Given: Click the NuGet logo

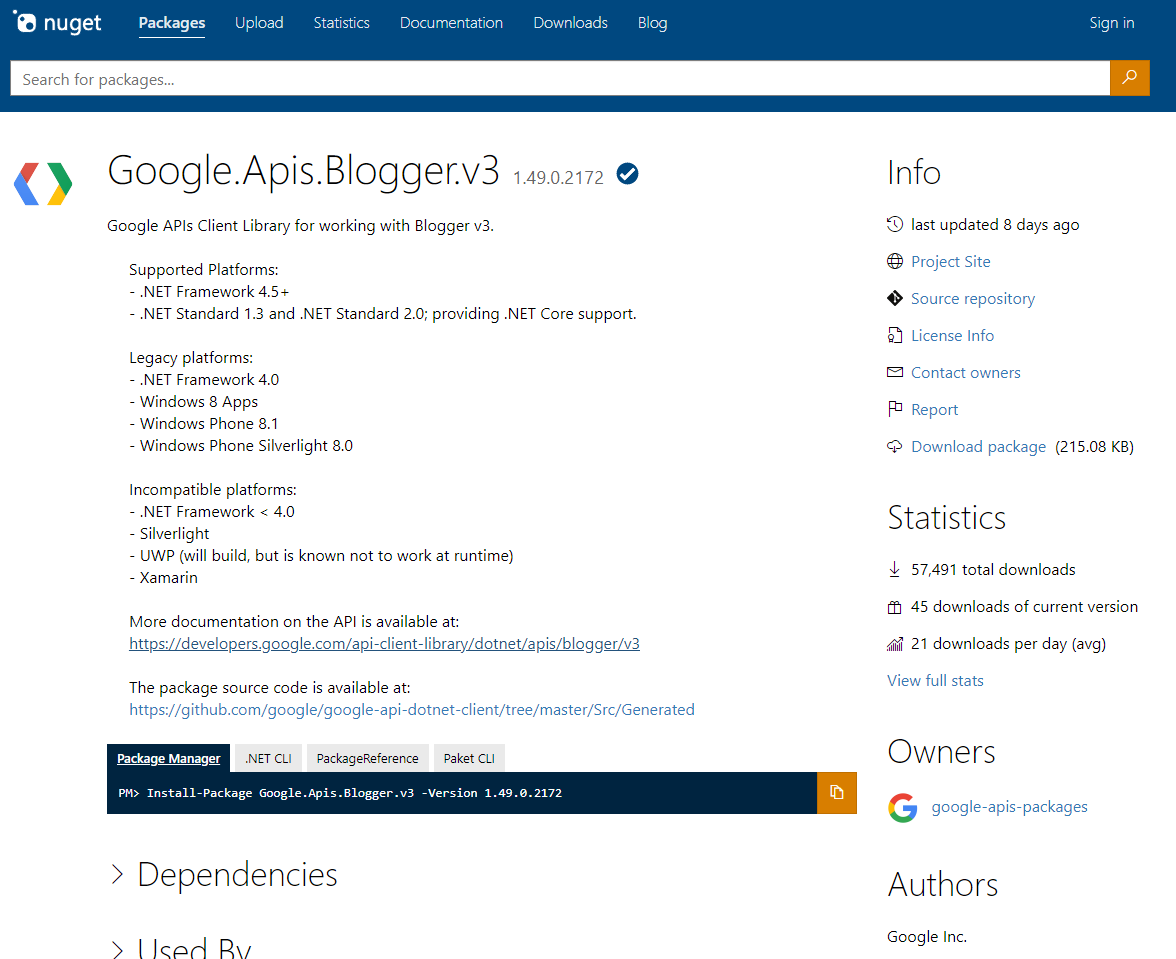Looking at the screenshot, I should coord(57,22).
